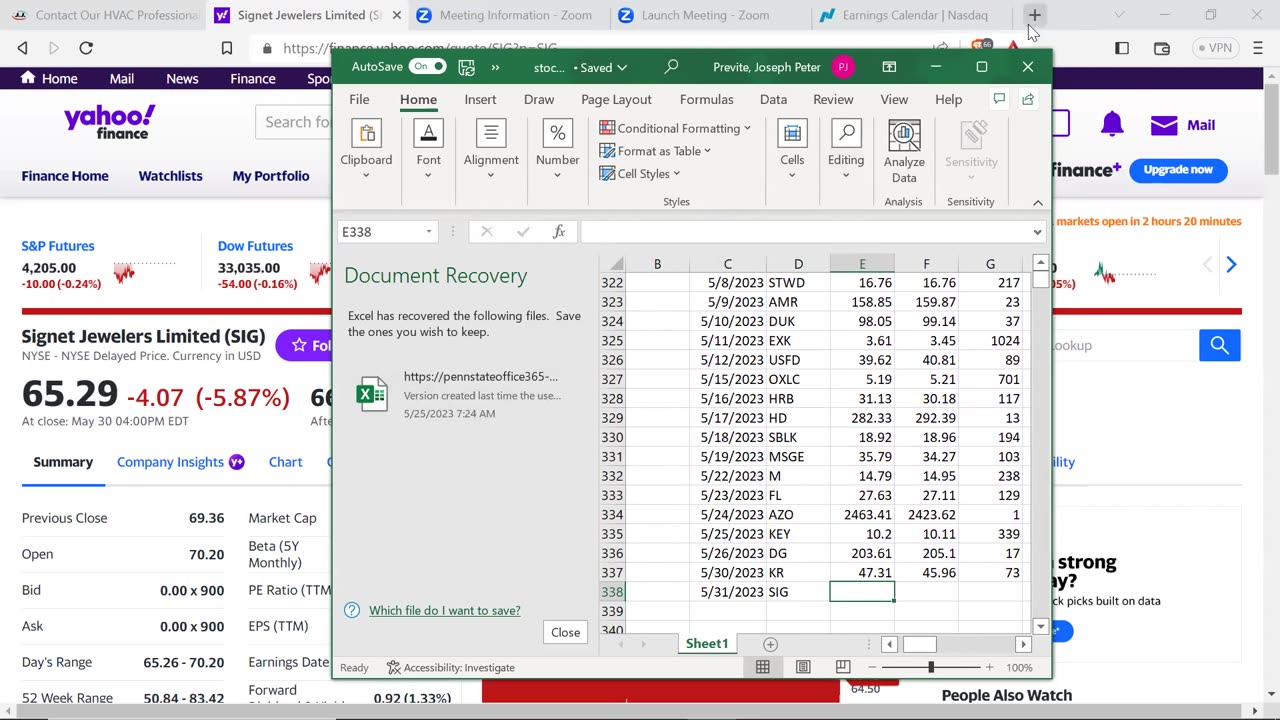
Task: Open Ribbon Display Options icon in Excel
Action: [x=889, y=67]
